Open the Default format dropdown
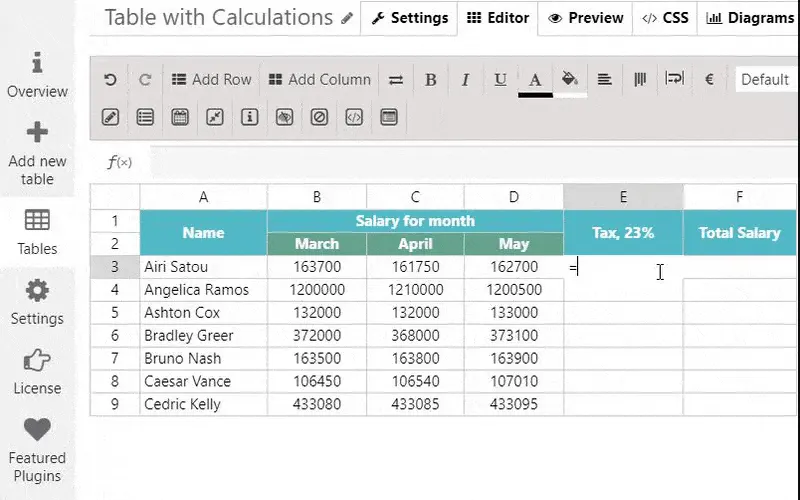 click(766, 80)
